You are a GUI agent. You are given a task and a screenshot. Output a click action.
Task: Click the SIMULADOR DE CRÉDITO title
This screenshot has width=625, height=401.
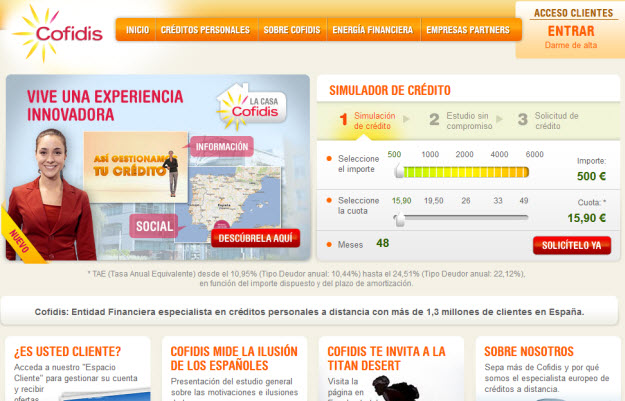coord(390,90)
